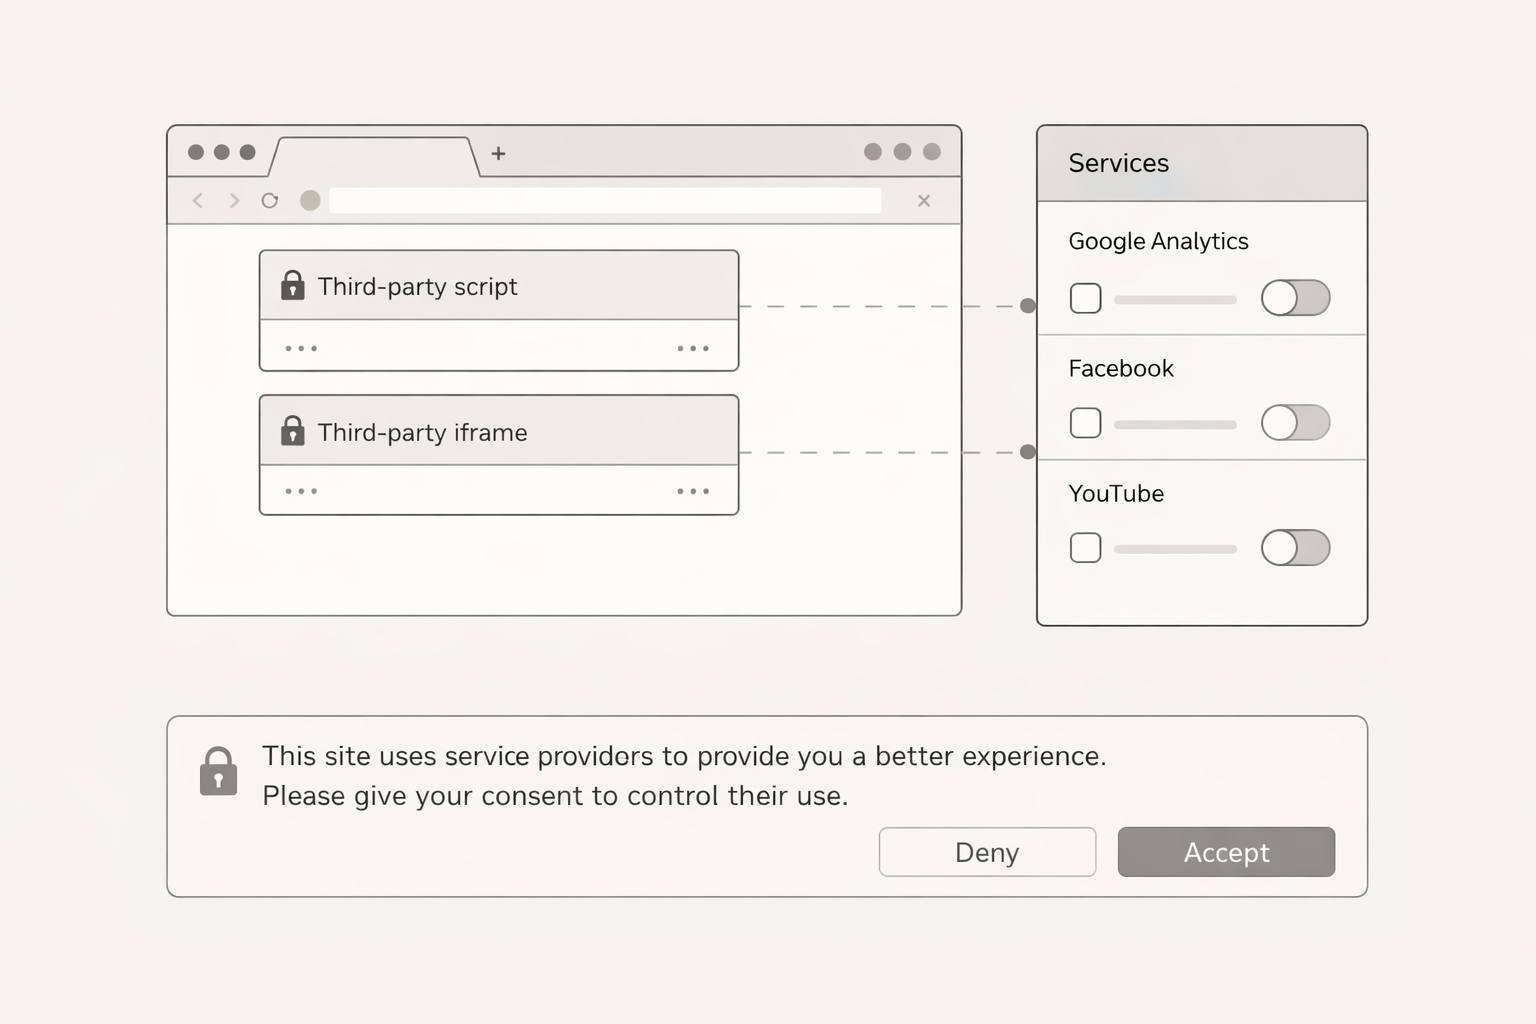Screen dimensions: 1536x1024
Task: Click the Google Analytics slider bar
Action: (x=1175, y=299)
